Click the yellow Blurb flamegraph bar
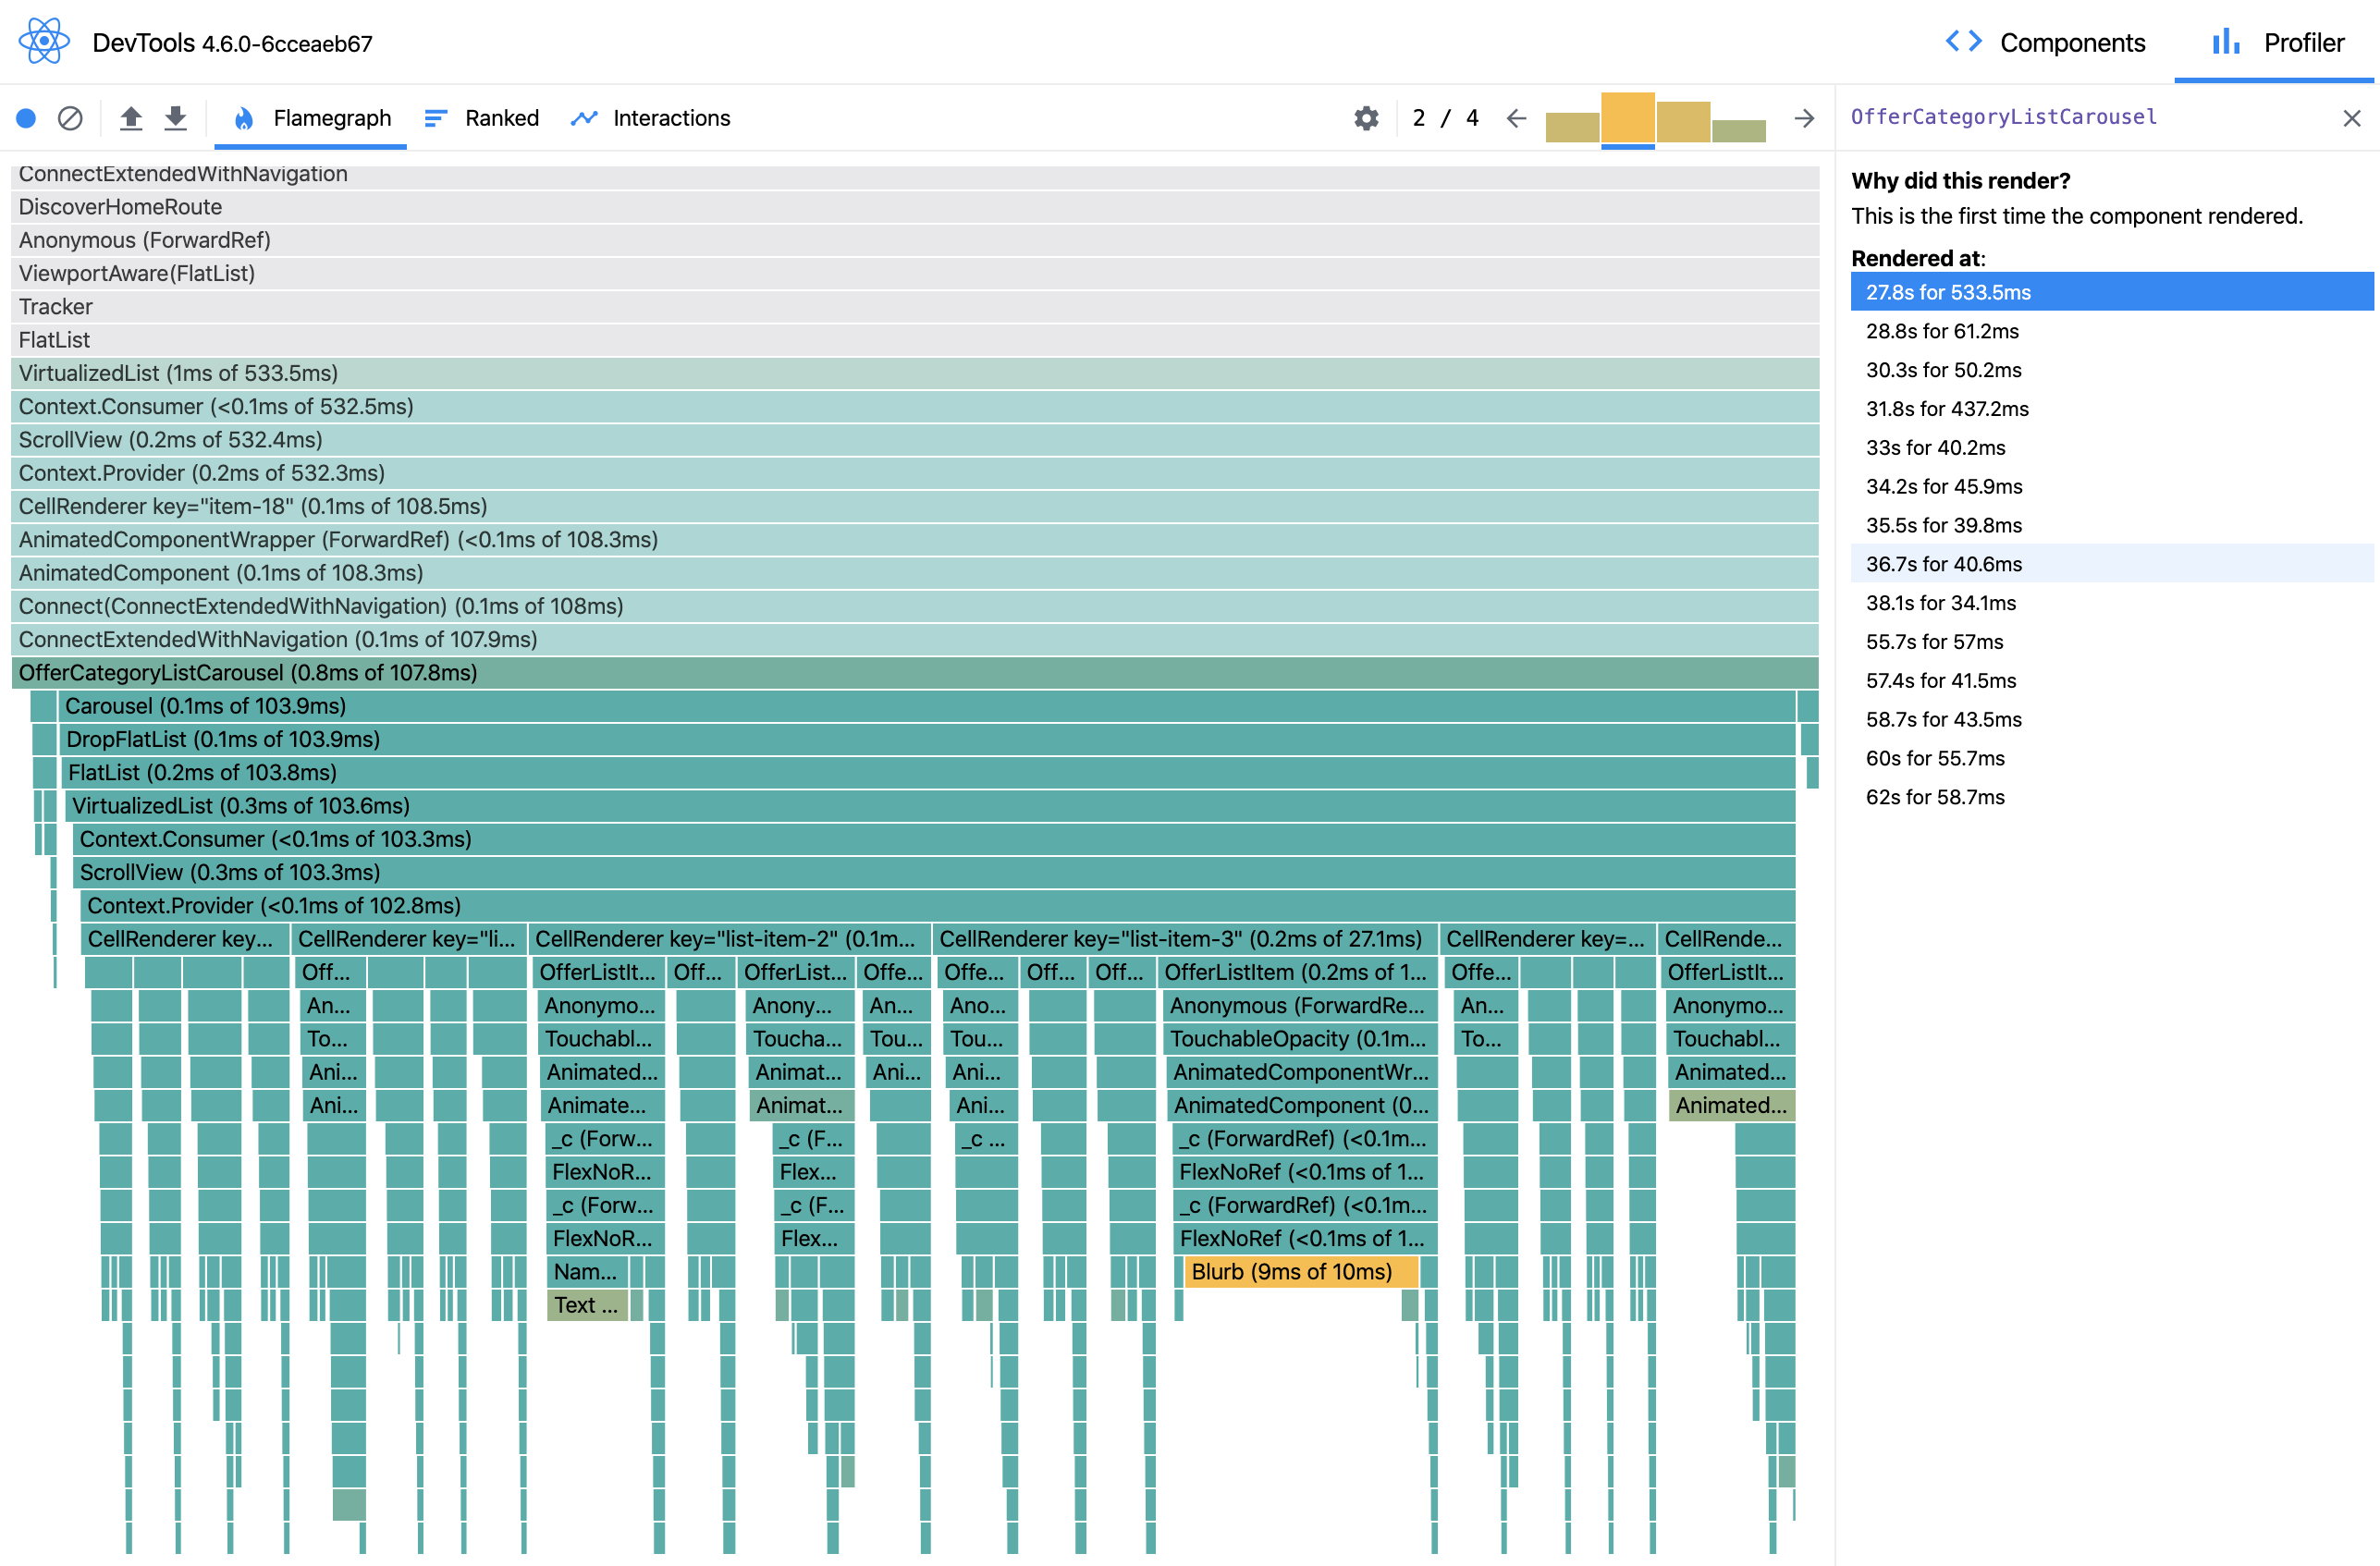Screen dimensions: 2380x1566 point(1301,1271)
